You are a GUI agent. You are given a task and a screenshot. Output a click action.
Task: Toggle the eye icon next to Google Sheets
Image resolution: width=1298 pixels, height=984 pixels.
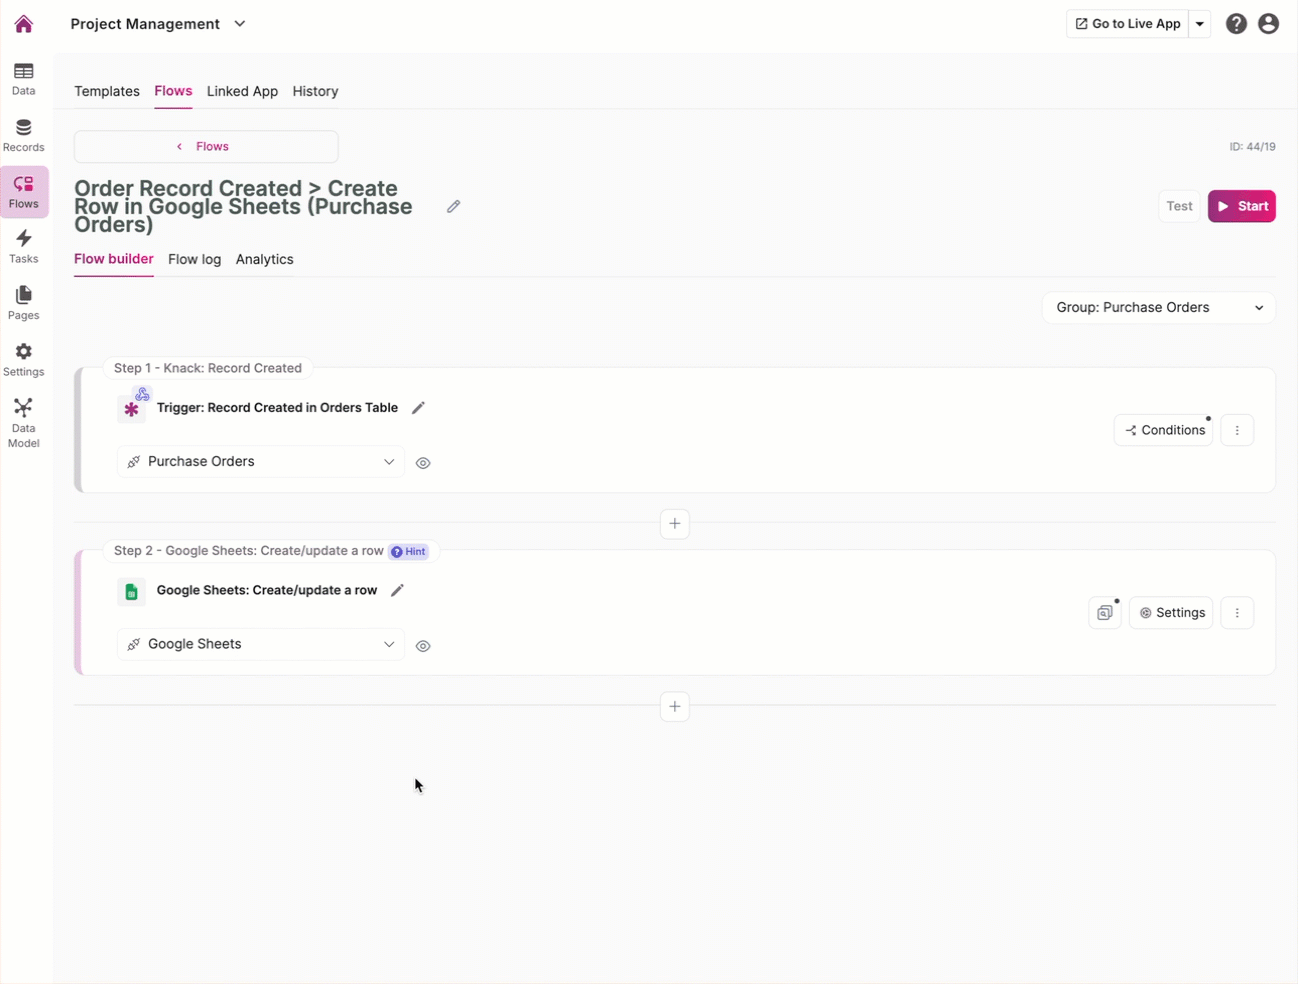click(x=423, y=646)
